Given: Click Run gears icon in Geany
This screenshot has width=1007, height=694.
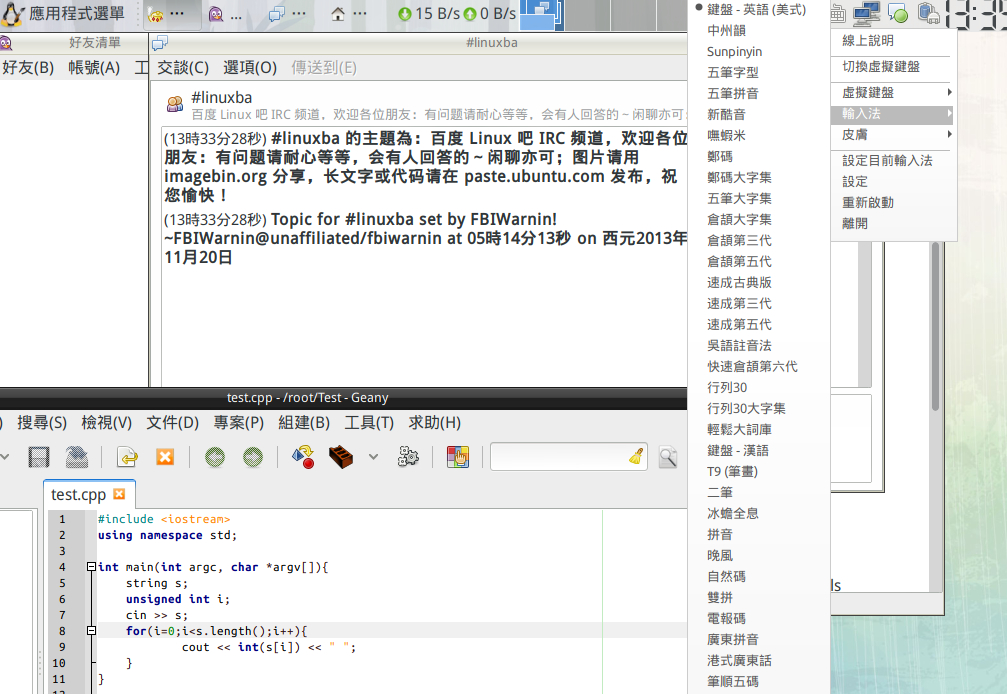Looking at the screenshot, I should pos(408,457).
